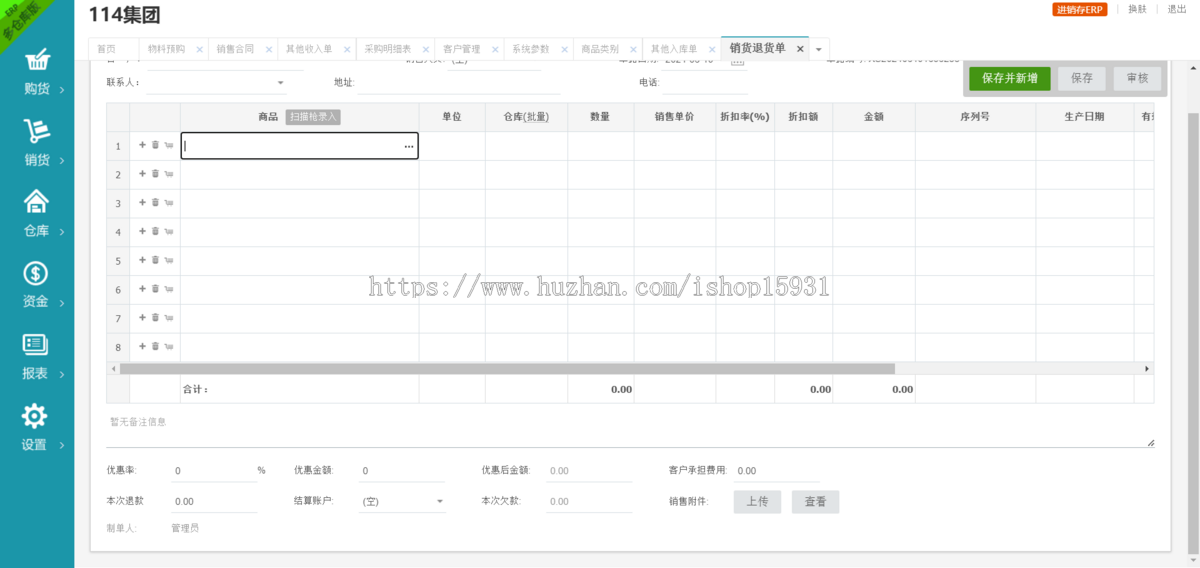
Task: Click the 保存并新增 green button
Action: point(1010,78)
